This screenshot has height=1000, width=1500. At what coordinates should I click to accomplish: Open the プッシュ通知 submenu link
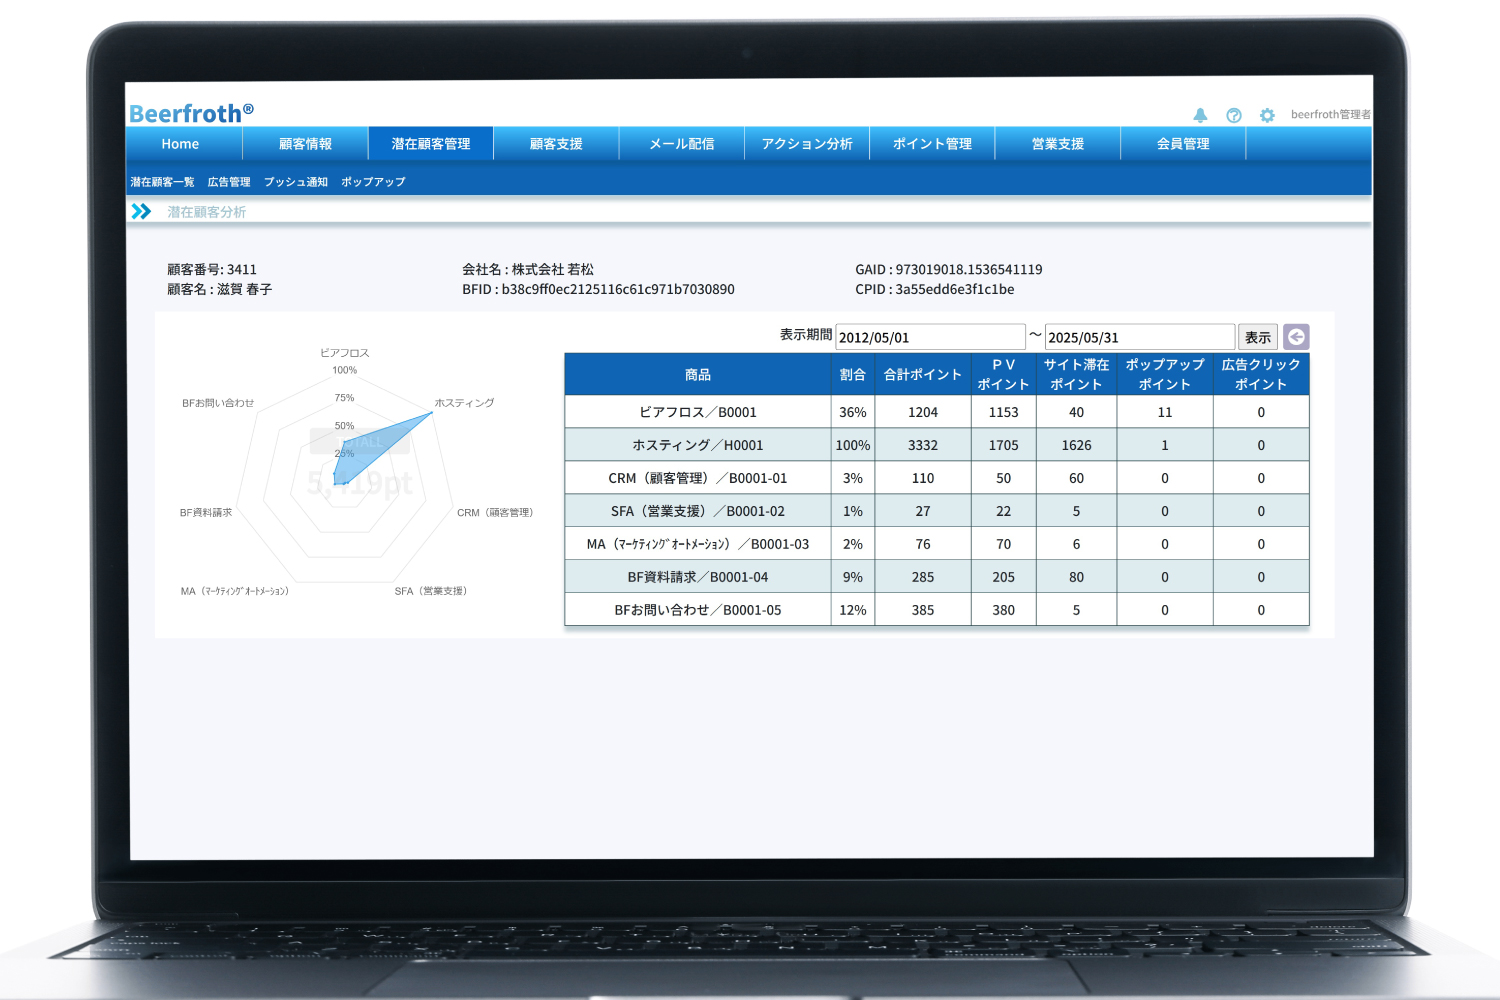tap(296, 182)
